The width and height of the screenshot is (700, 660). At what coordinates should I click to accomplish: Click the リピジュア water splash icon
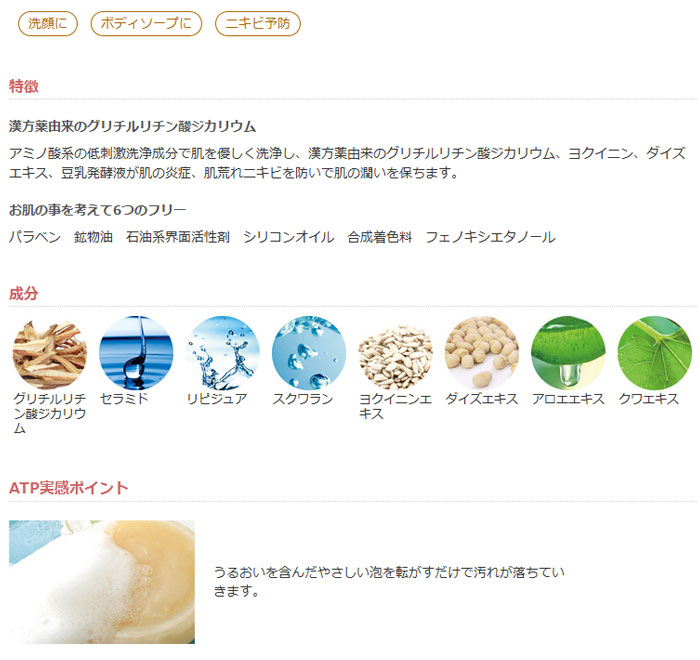pos(223,353)
